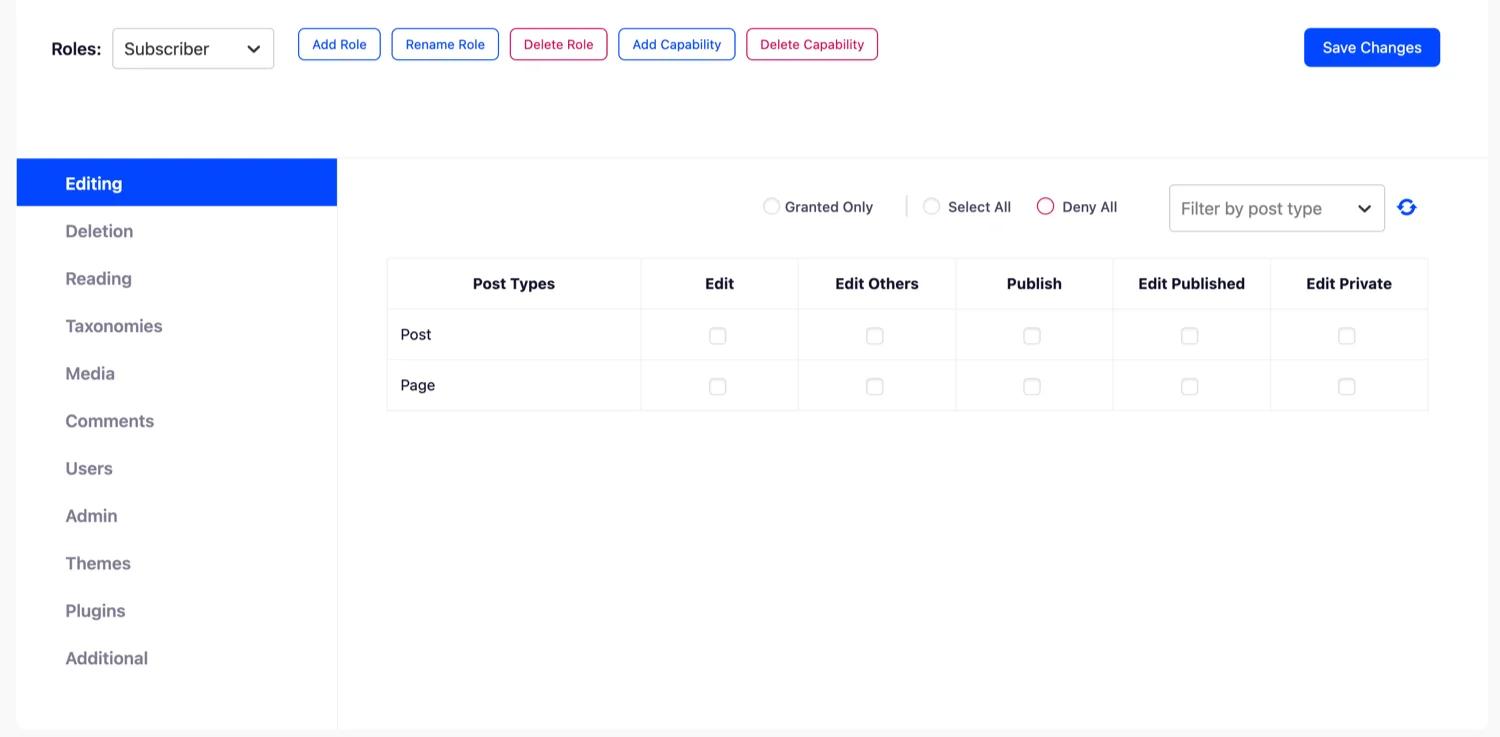Screen dimensions: 1500x737
Task: Select the Granted Only radio button
Action: [771, 206]
